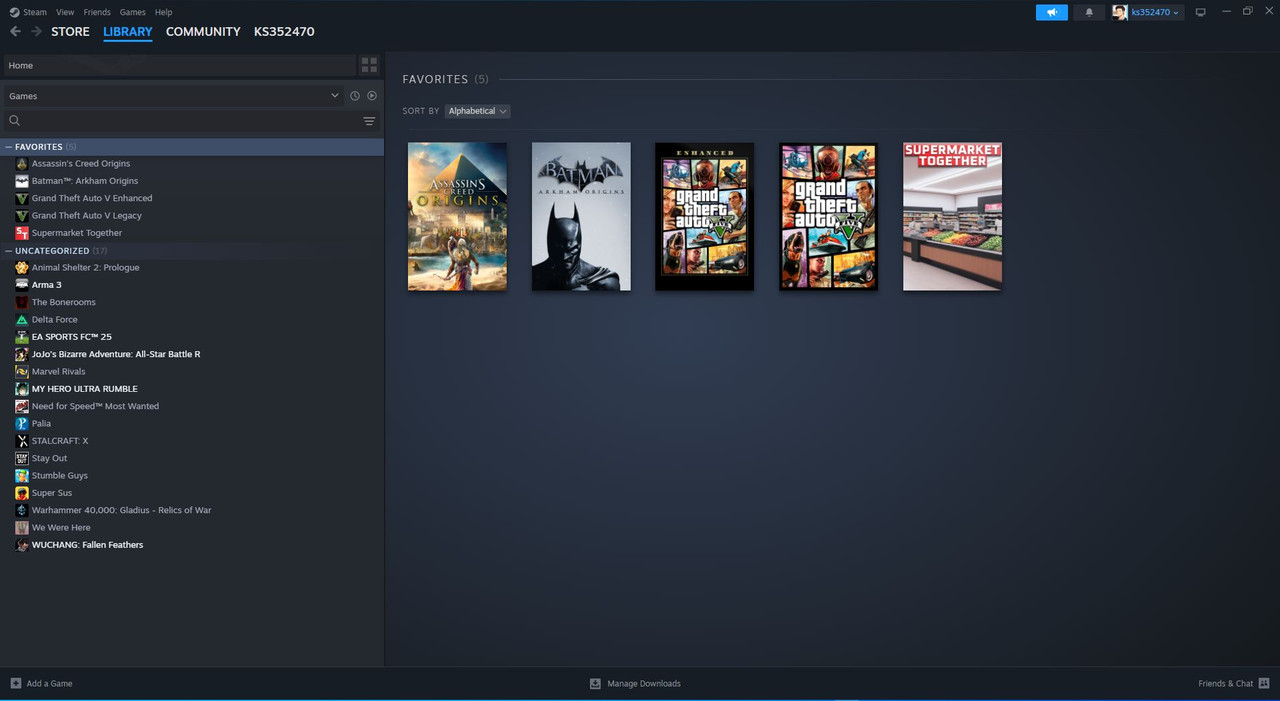Sort by recent activity clock icon
Screen dimensions: 1280x701
[354, 96]
